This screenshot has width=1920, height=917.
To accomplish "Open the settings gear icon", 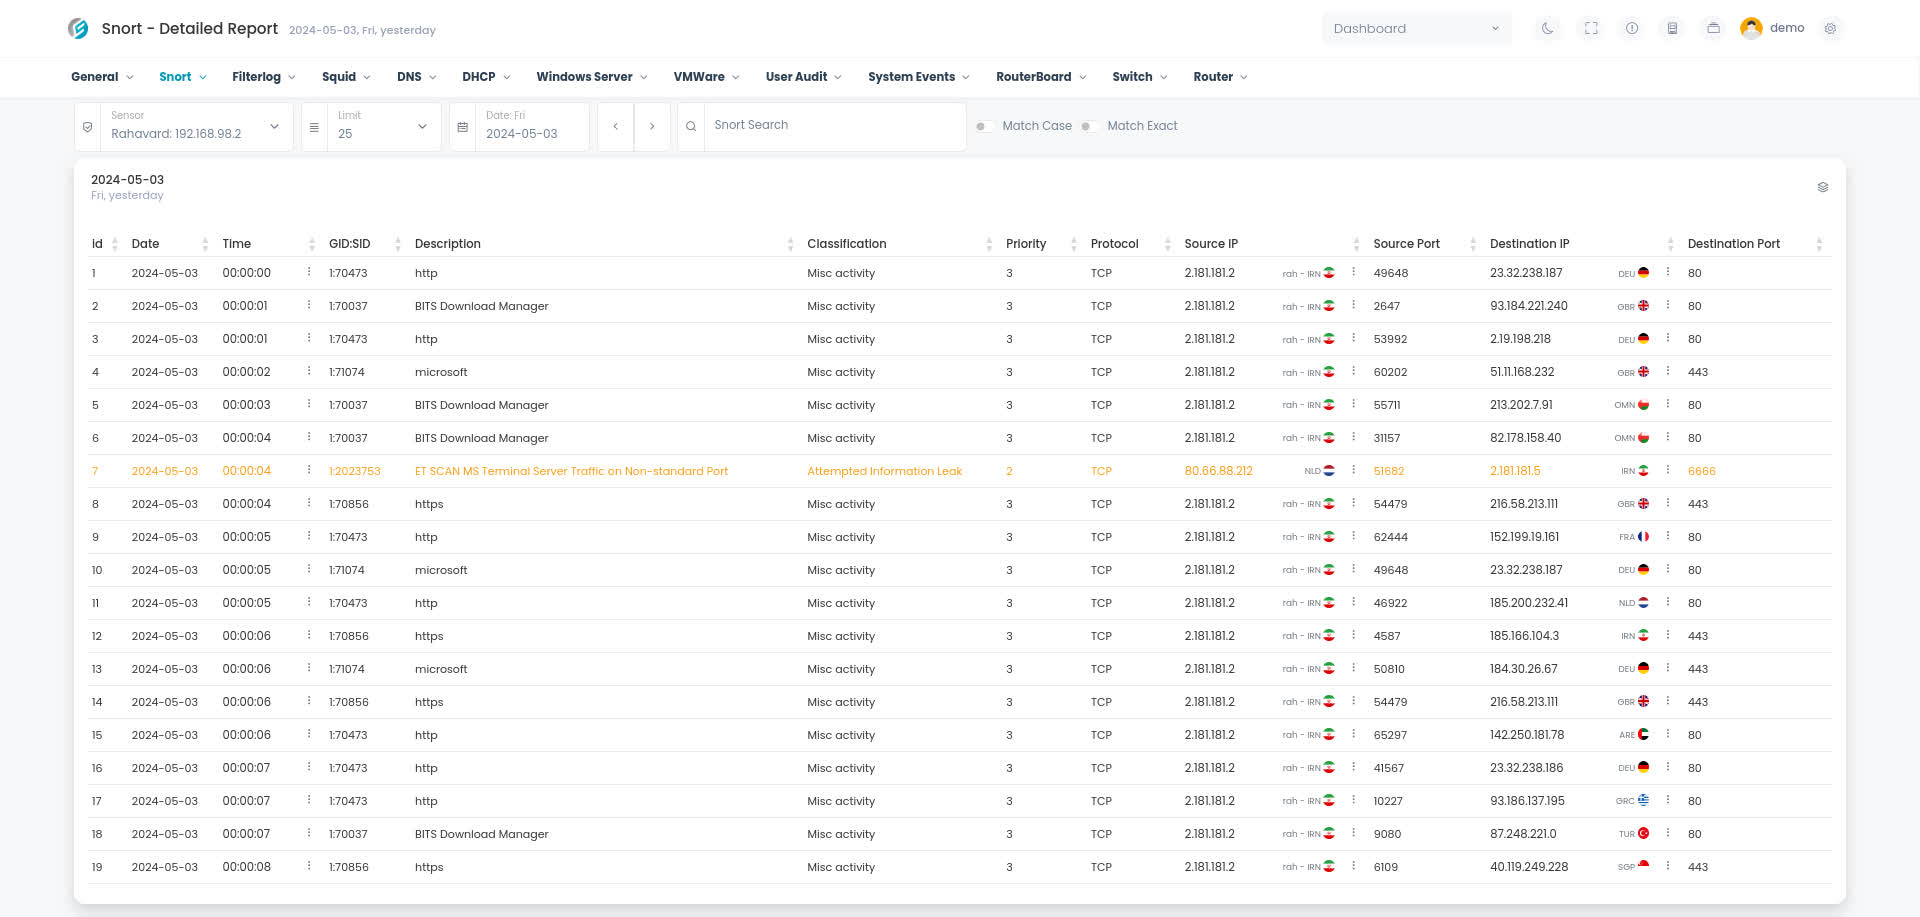I will pyautogui.click(x=1830, y=29).
